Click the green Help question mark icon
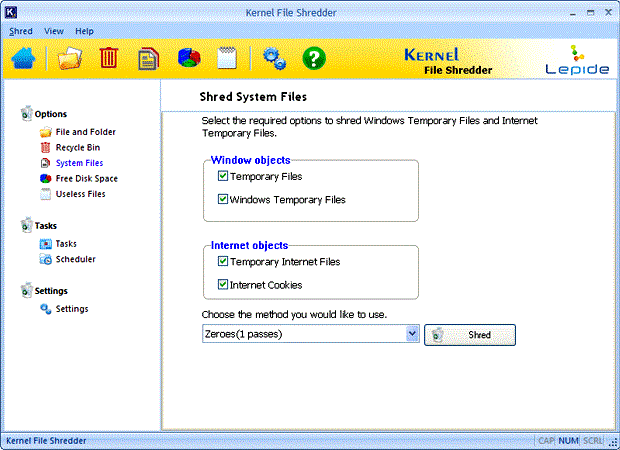Screen dimensions: 620x450 pyautogui.click(x=314, y=59)
